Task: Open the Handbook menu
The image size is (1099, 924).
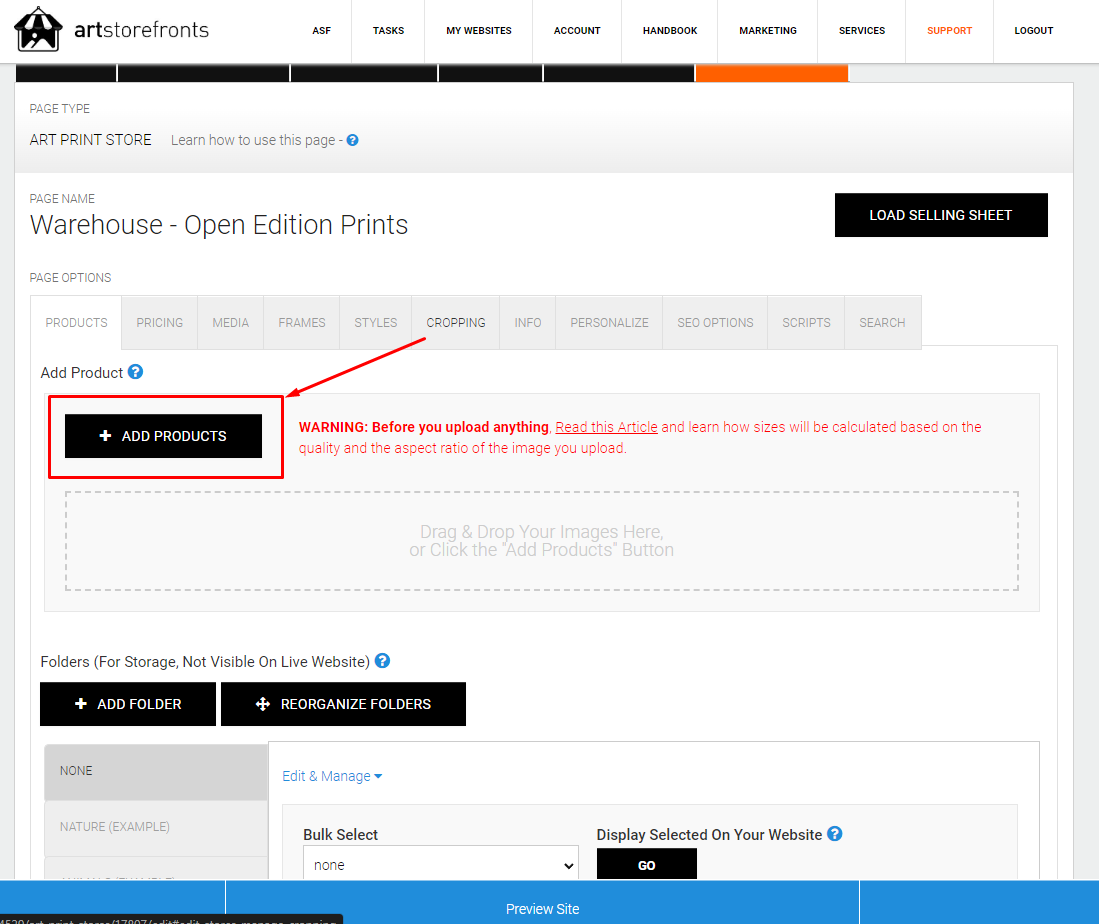Action: [669, 31]
